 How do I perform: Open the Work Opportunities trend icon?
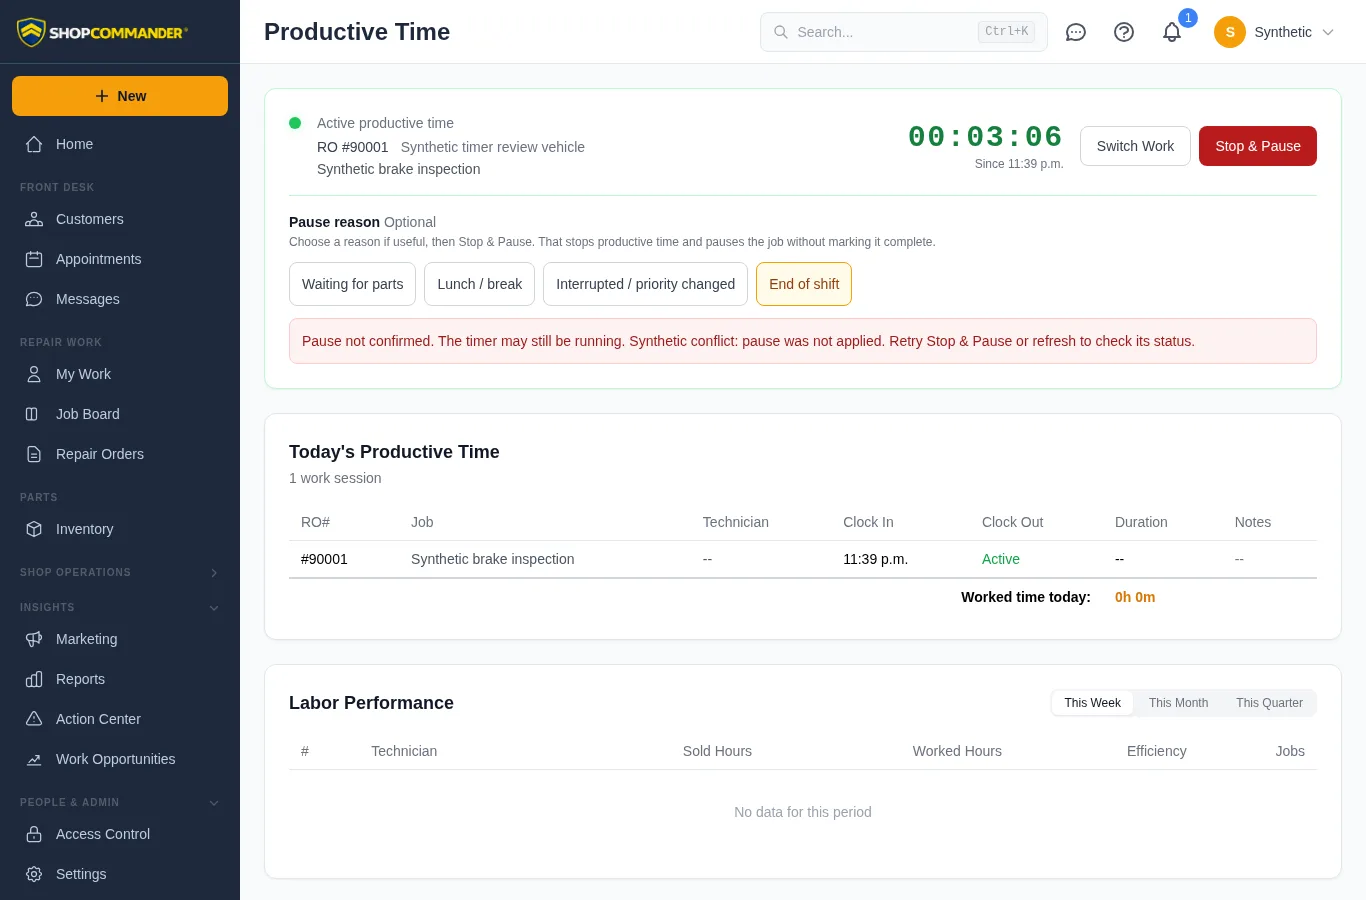(x=34, y=759)
